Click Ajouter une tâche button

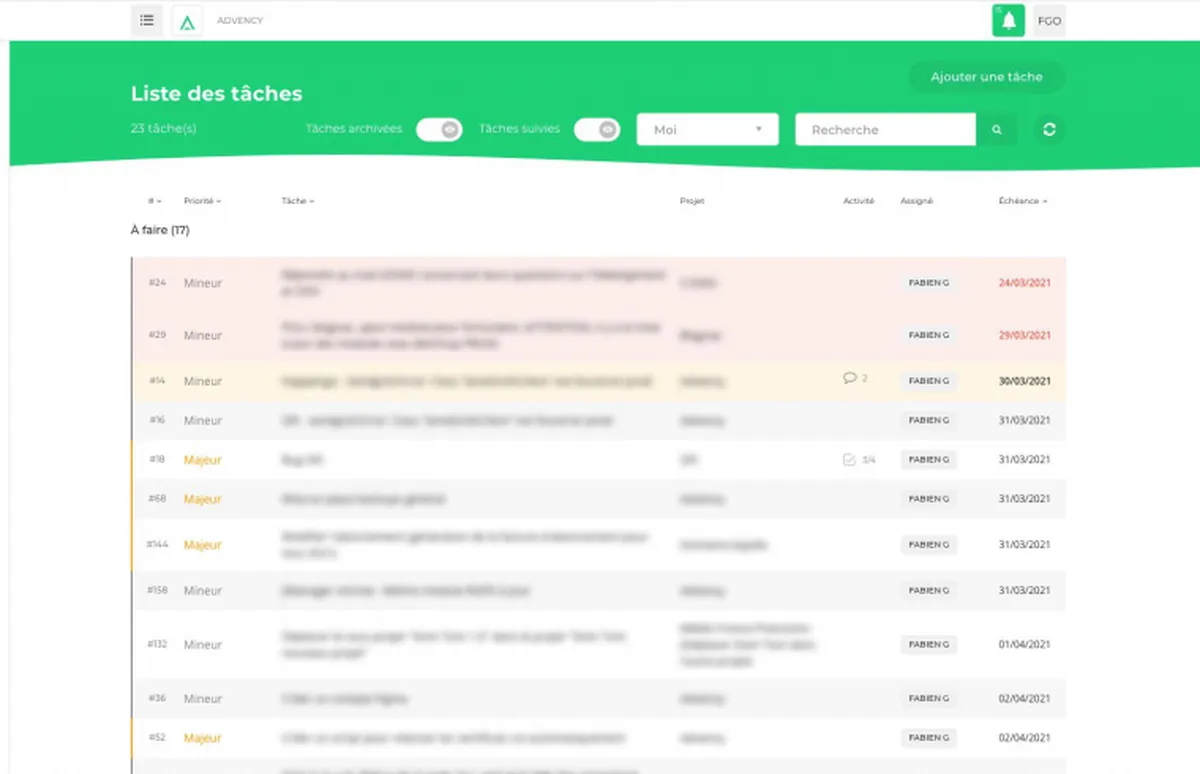click(986, 77)
